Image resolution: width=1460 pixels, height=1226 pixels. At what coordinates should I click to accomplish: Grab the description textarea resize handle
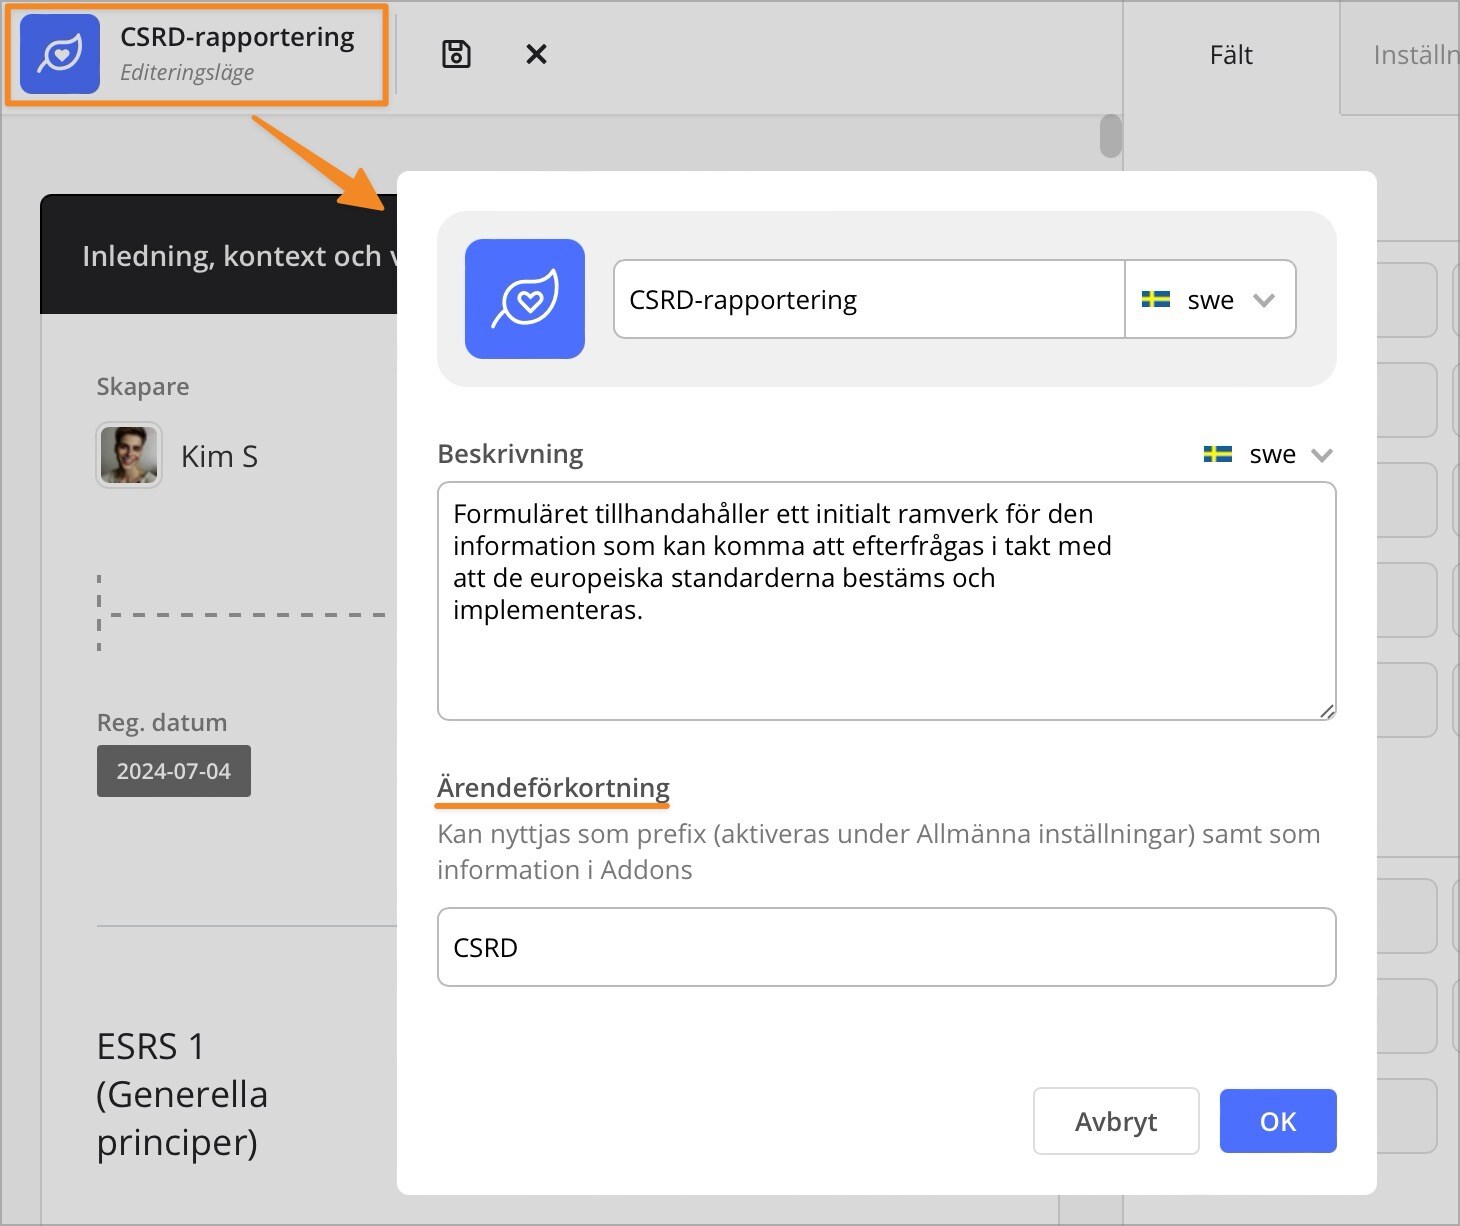point(1326,710)
